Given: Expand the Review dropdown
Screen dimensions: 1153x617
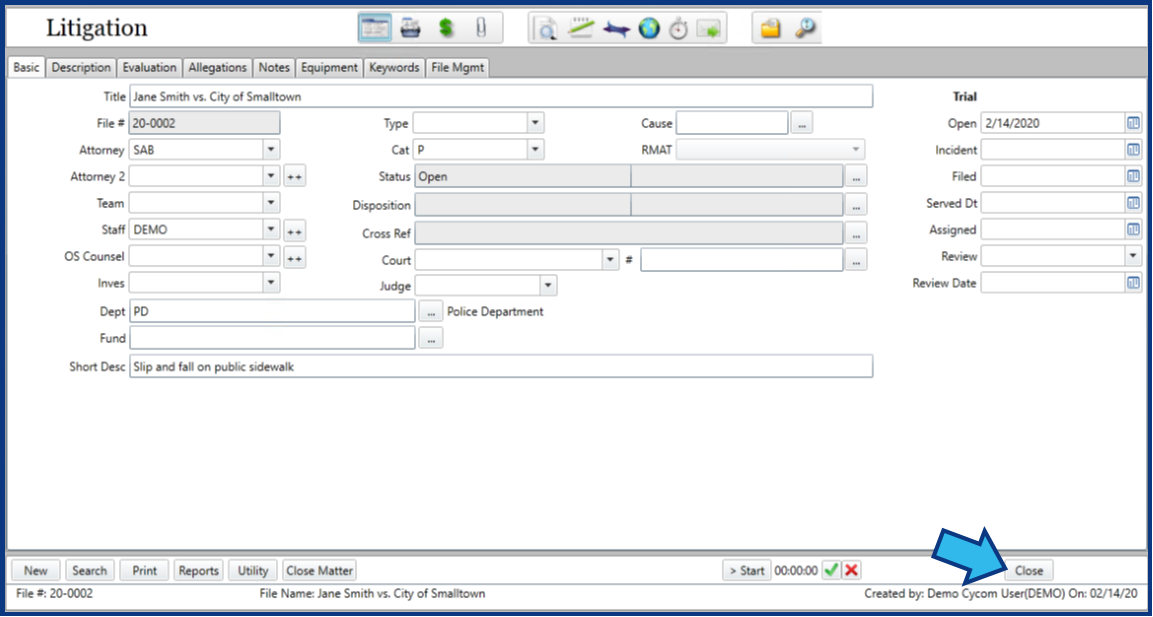Looking at the screenshot, I should point(1133,256).
